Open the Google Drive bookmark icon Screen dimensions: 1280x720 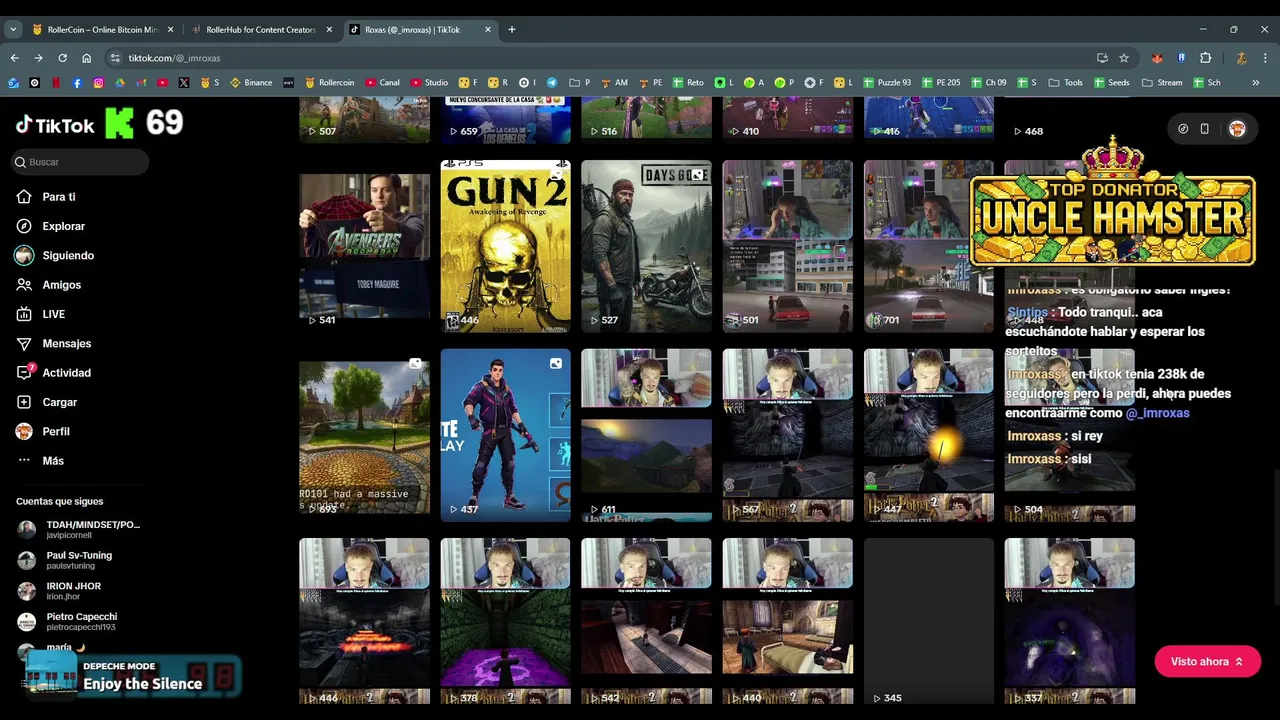tap(119, 83)
